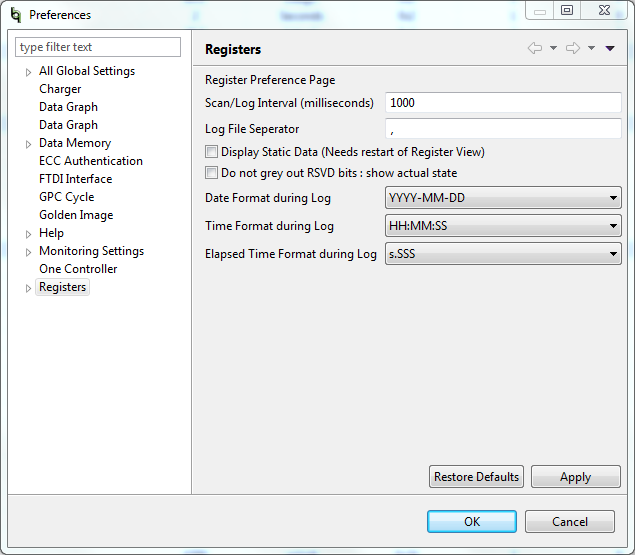Expand the Monitoring Settings tree node
Image resolution: width=635 pixels, height=555 pixels.
click(28, 252)
